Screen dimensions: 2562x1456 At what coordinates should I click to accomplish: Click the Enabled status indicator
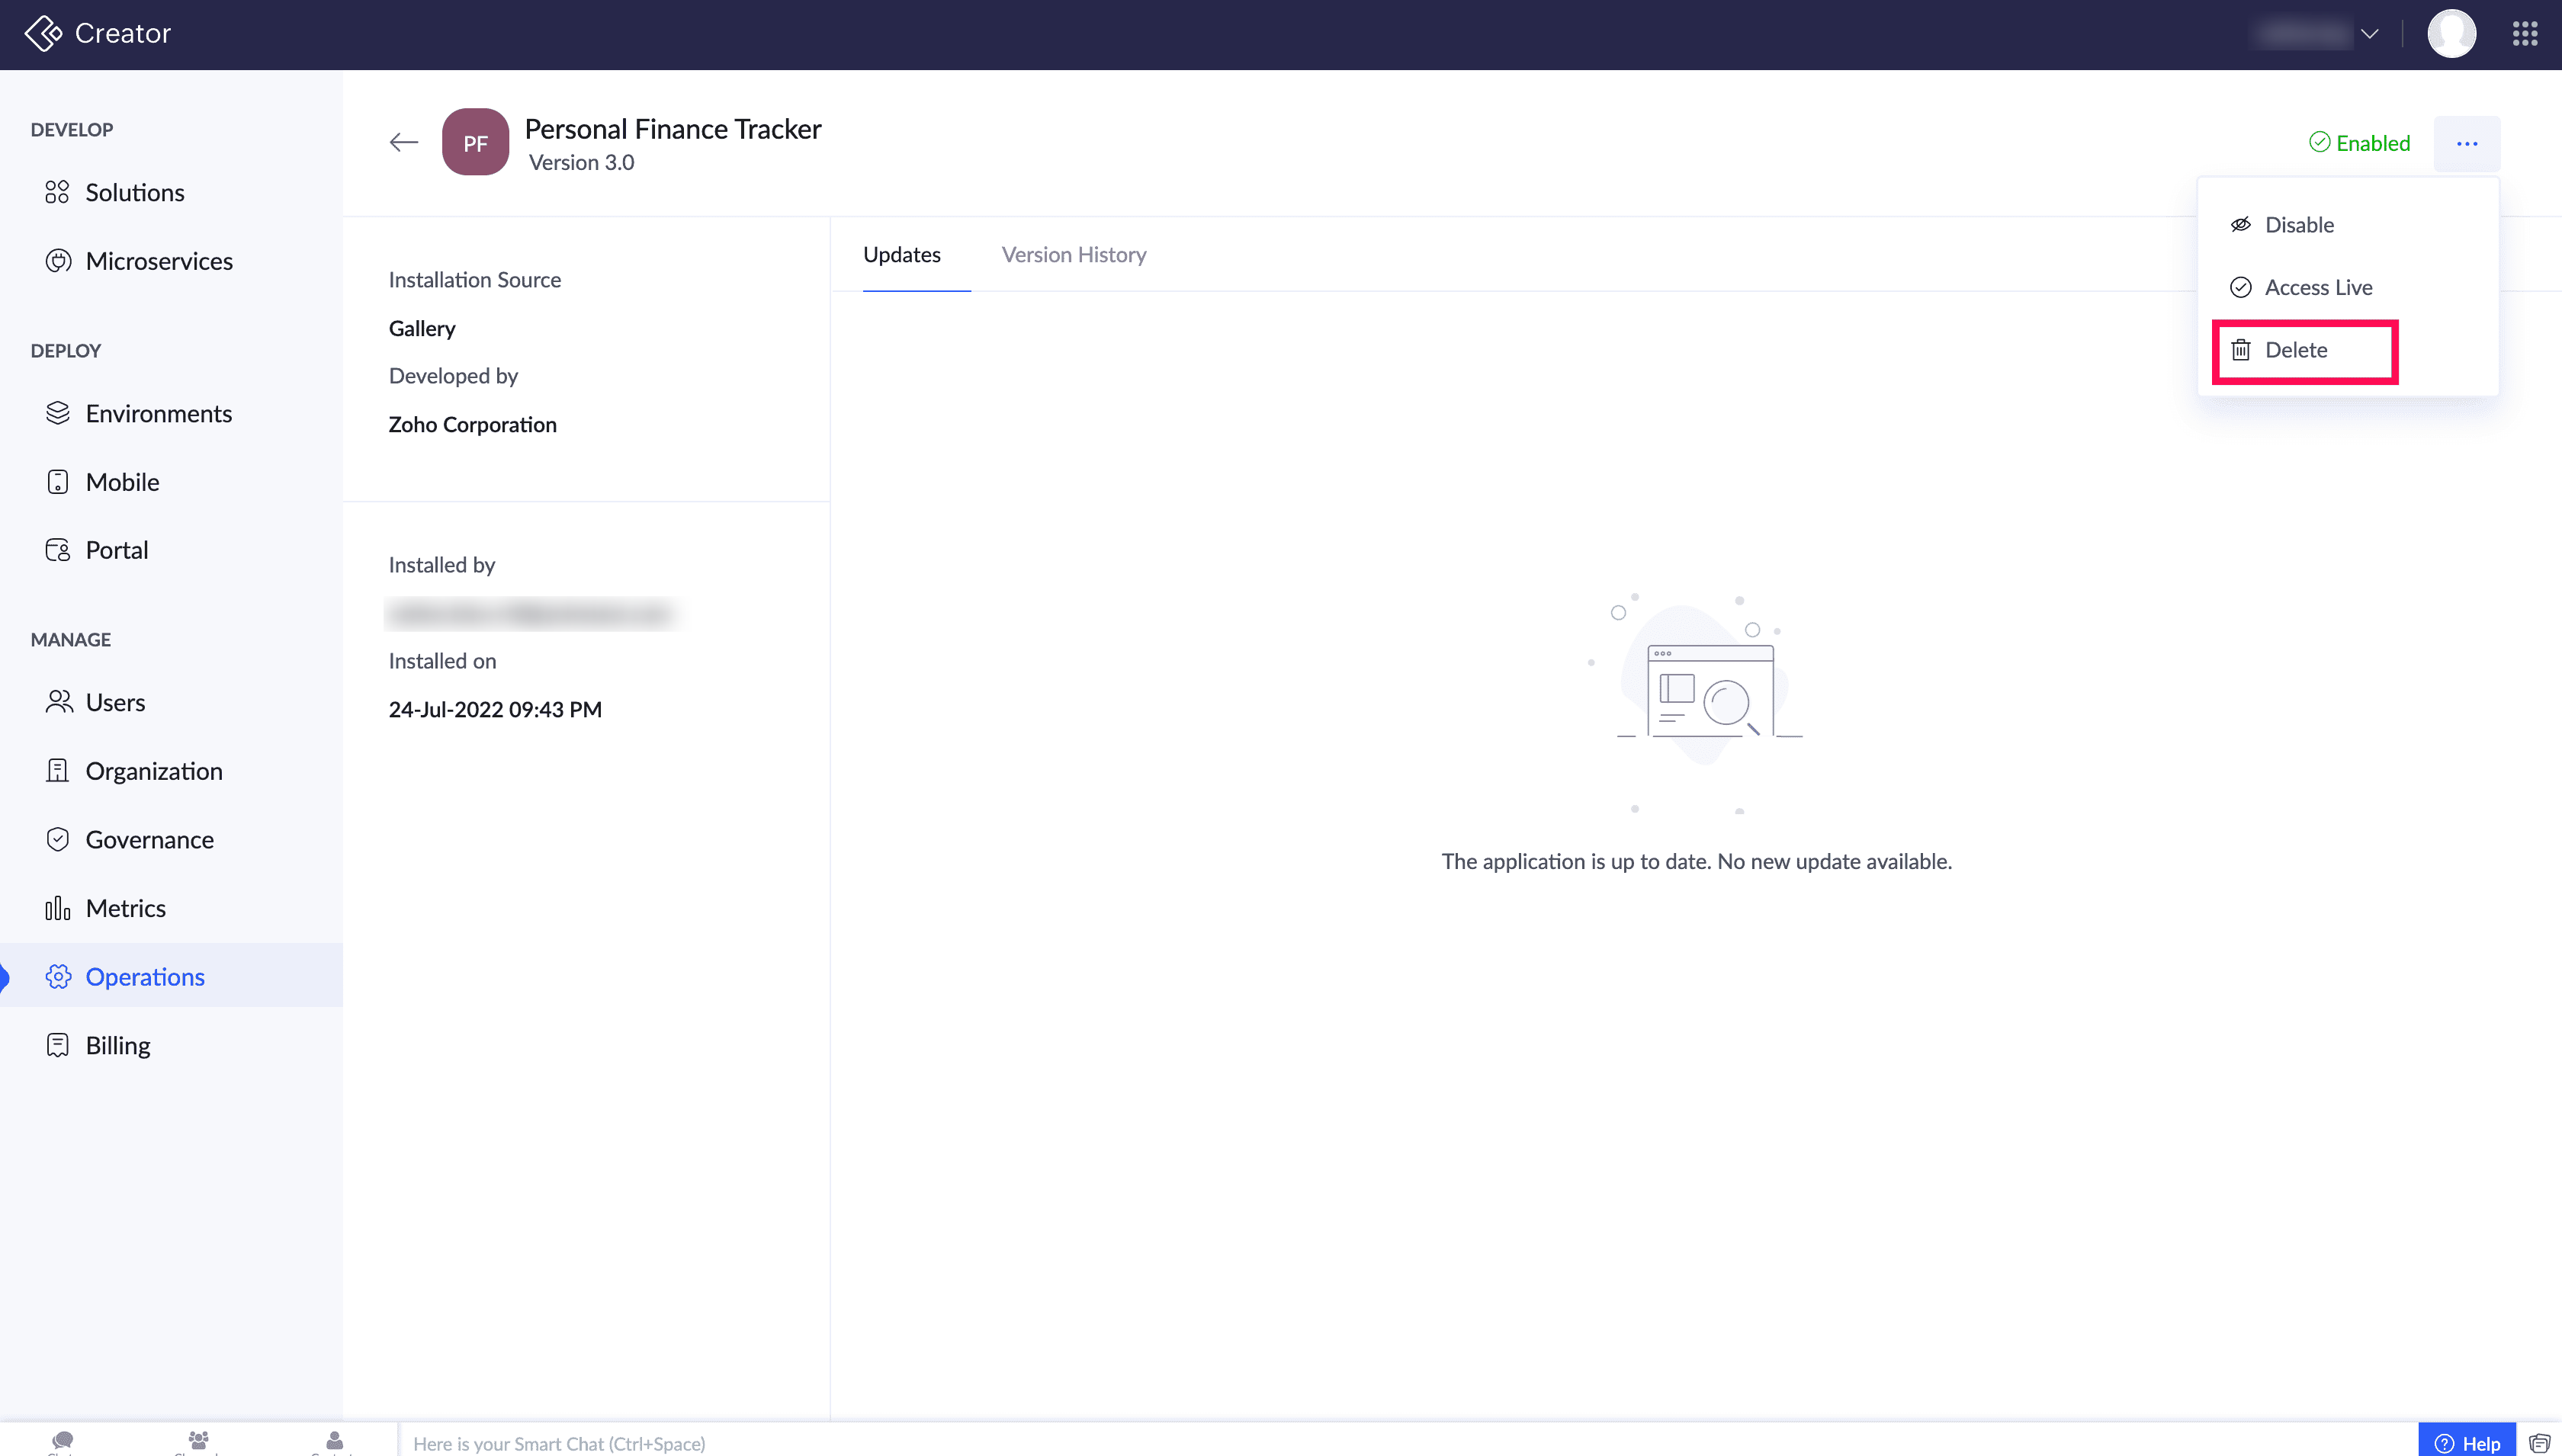2359,143
